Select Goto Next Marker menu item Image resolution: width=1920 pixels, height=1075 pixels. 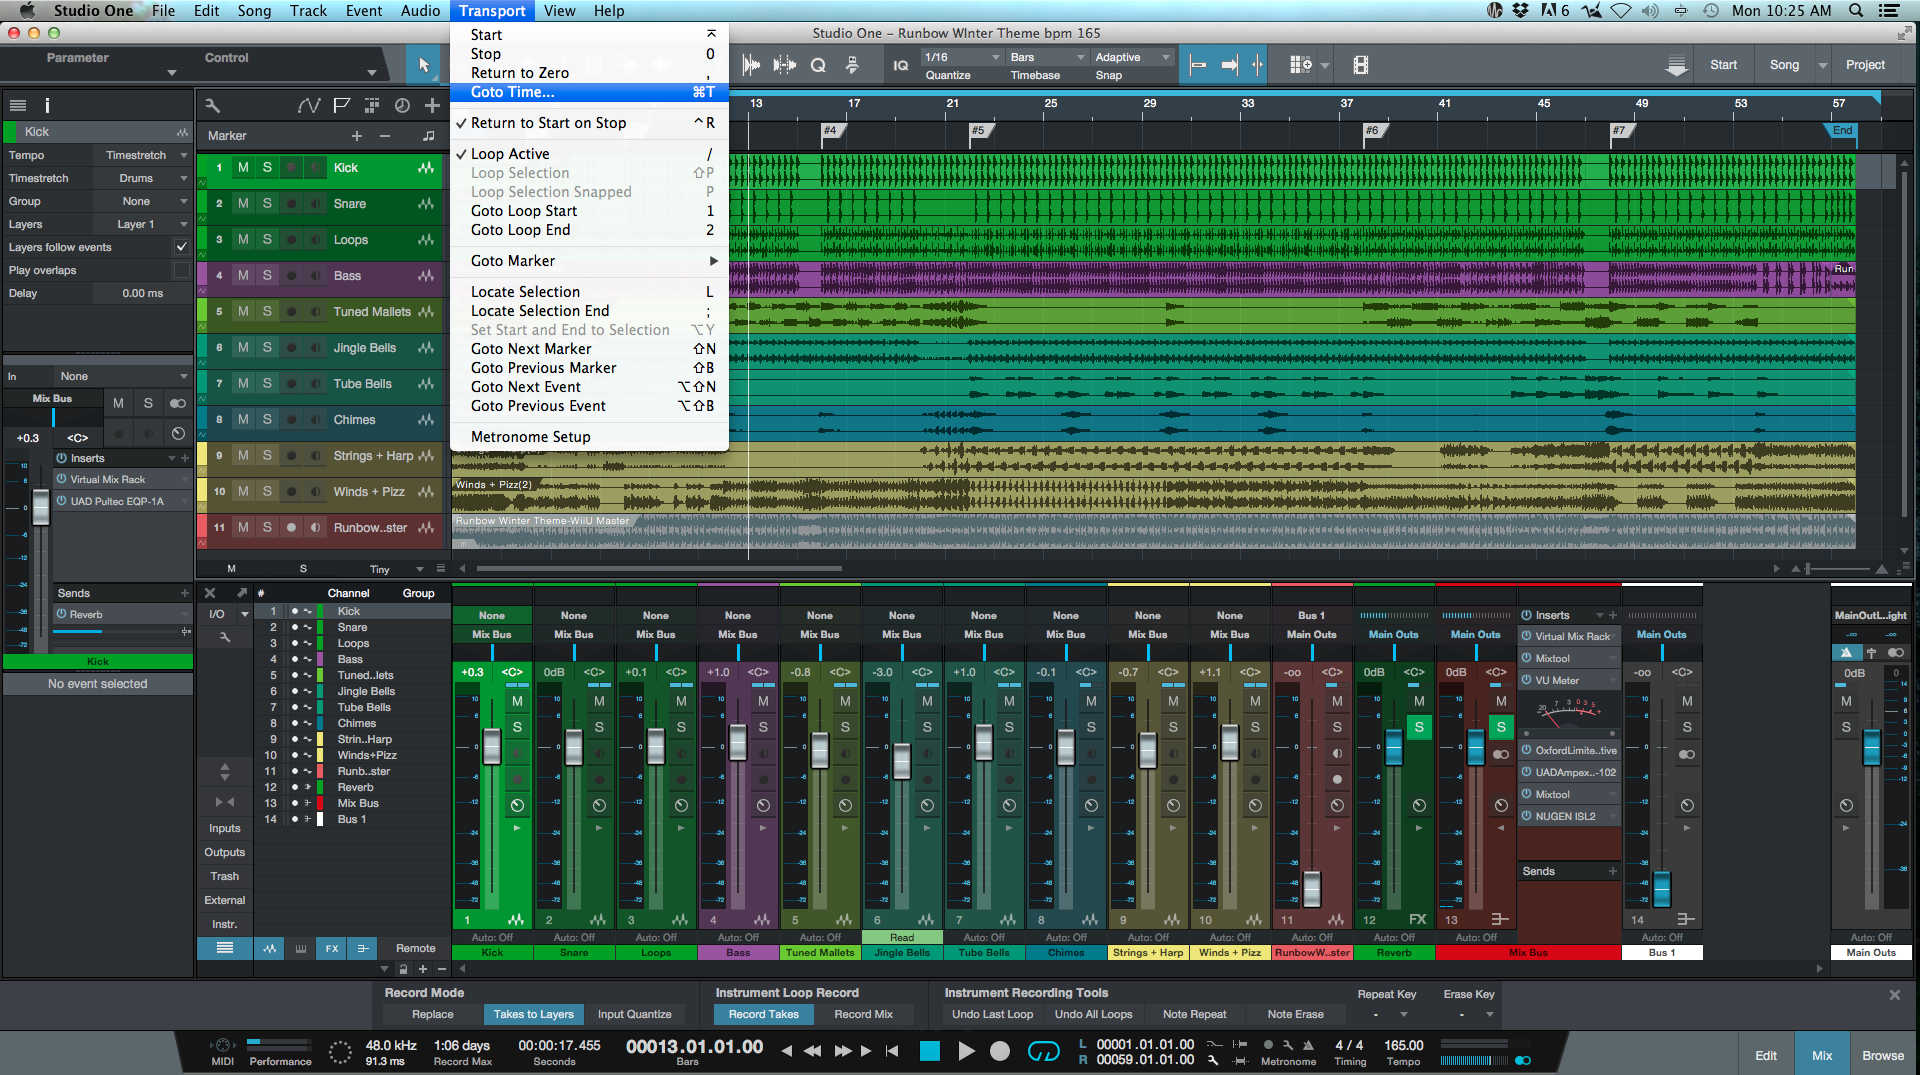coord(590,349)
